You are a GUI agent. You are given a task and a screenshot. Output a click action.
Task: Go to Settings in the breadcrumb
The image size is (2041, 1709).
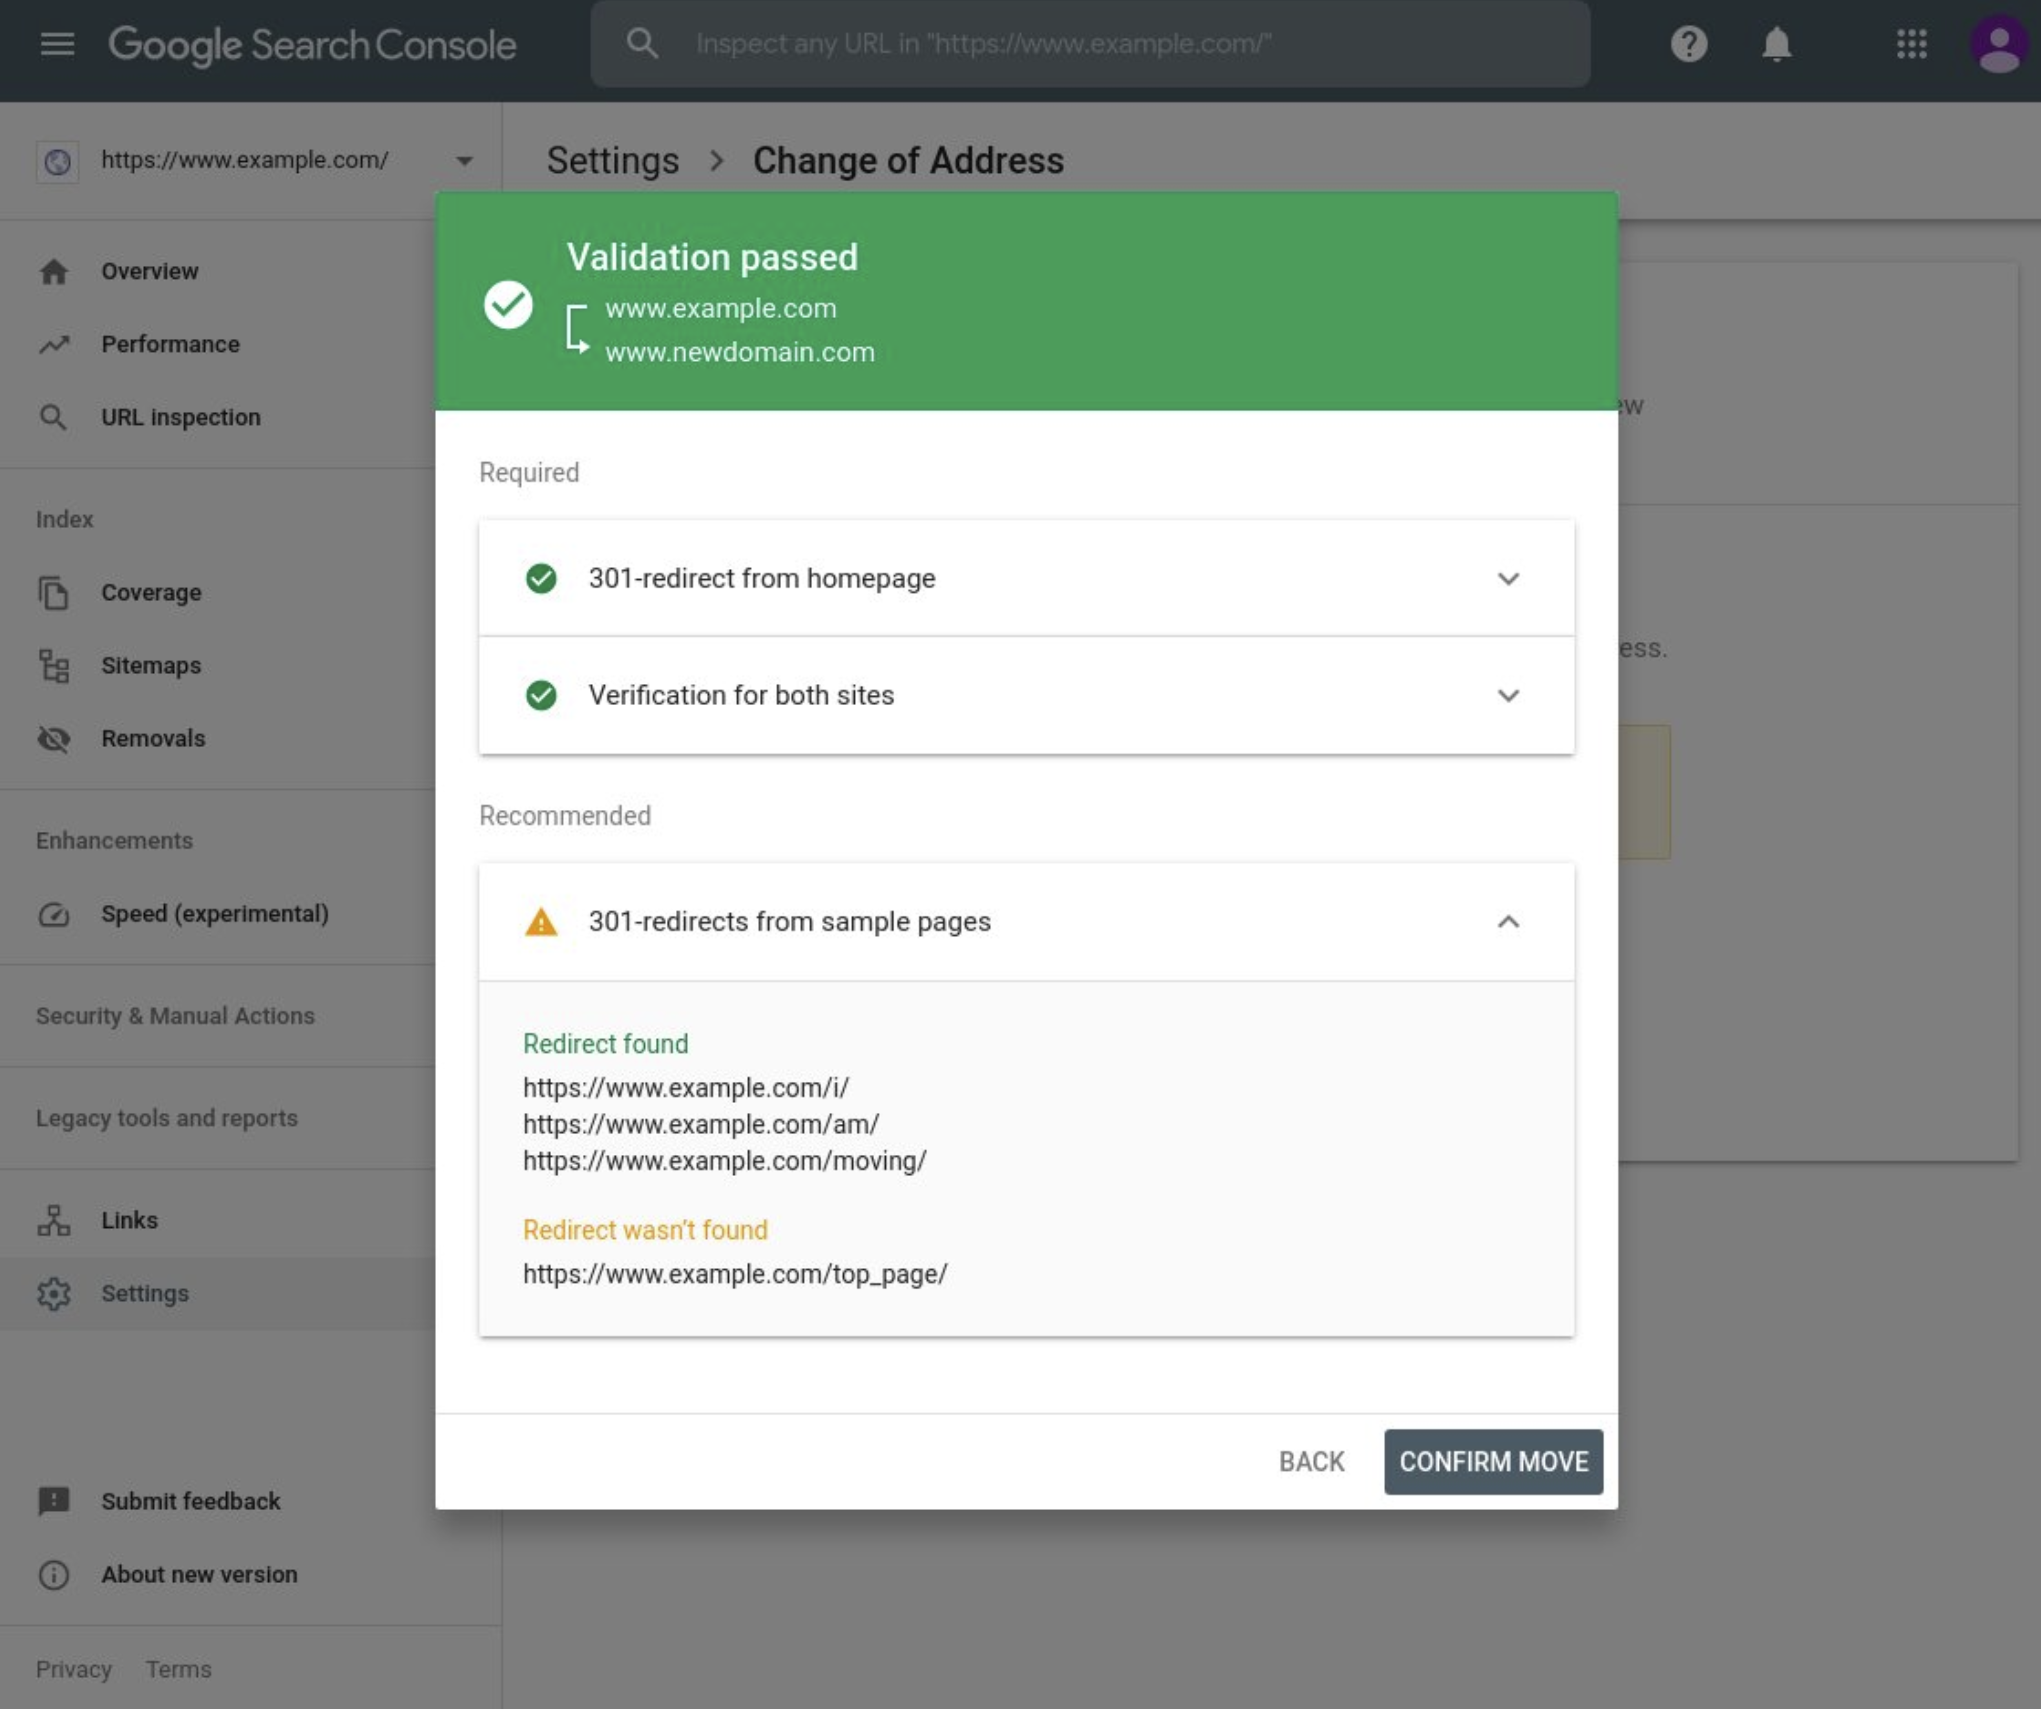coord(612,159)
